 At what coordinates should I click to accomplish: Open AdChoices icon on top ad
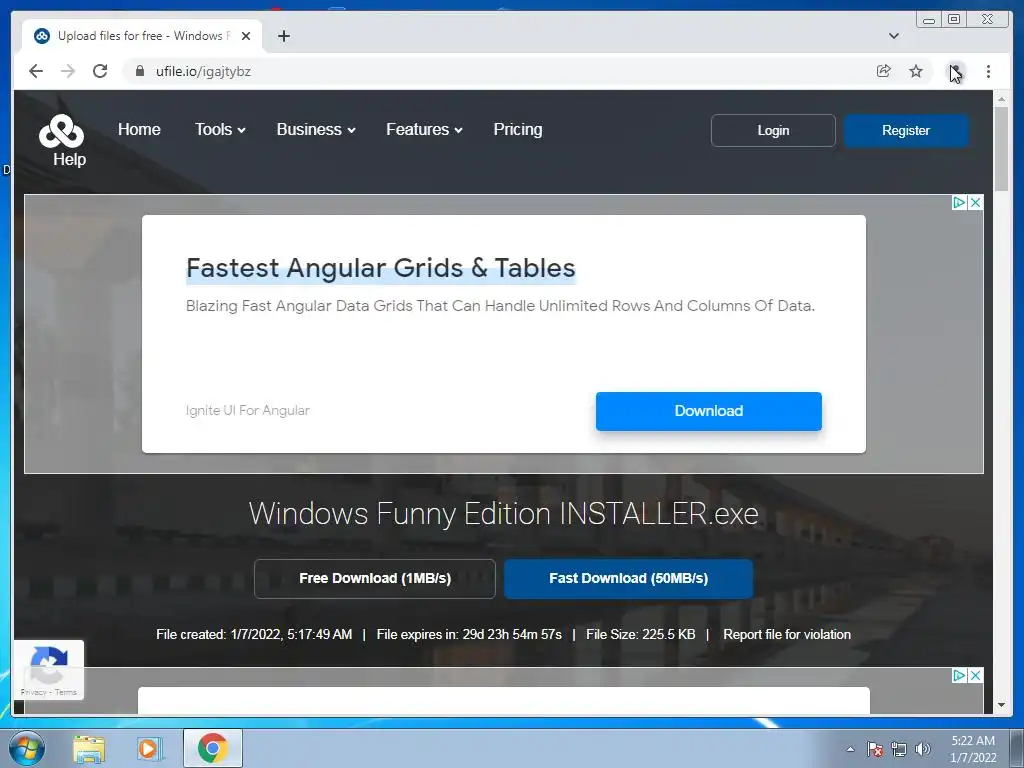click(959, 202)
